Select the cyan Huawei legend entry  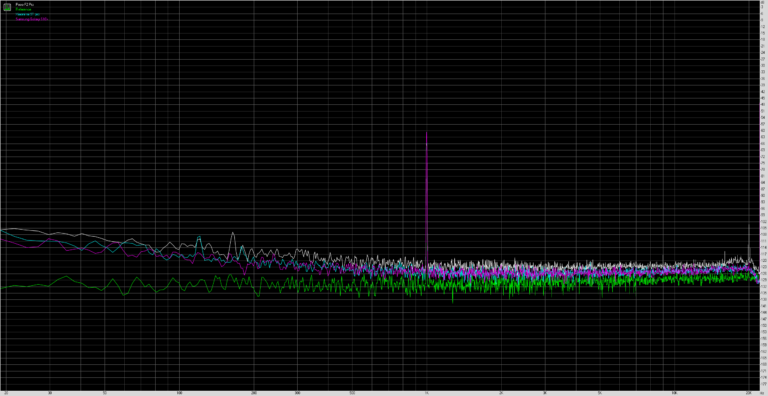(x=28, y=14)
